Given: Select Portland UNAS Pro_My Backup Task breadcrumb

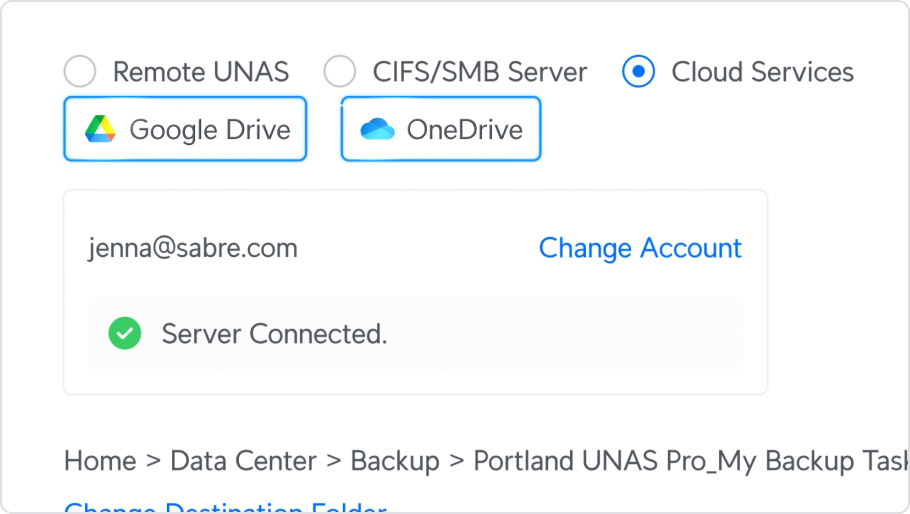Looking at the screenshot, I should pyautogui.click(x=691, y=462).
